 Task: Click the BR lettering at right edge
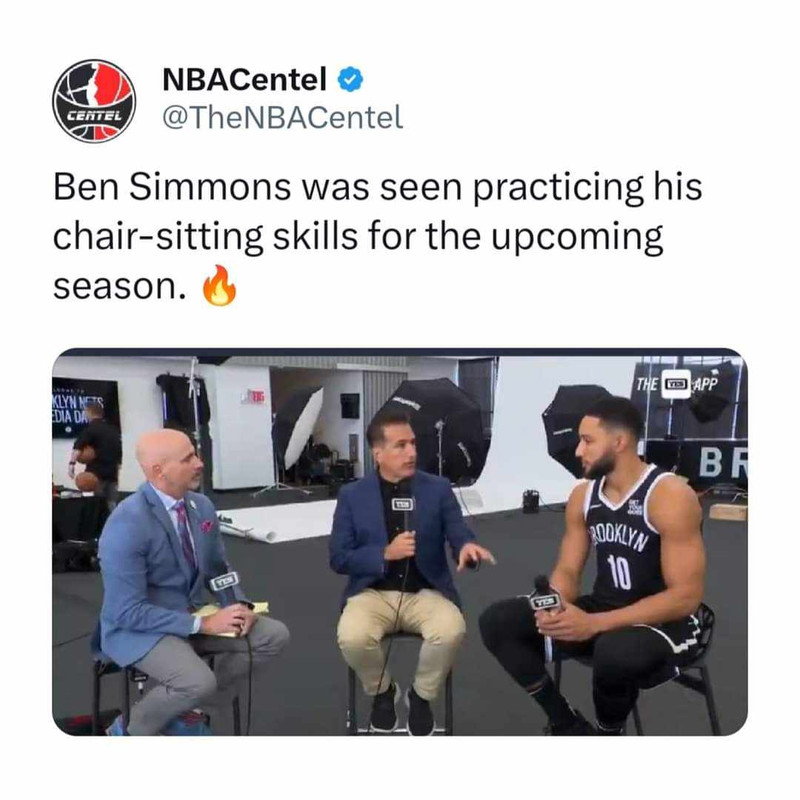point(722,462)
